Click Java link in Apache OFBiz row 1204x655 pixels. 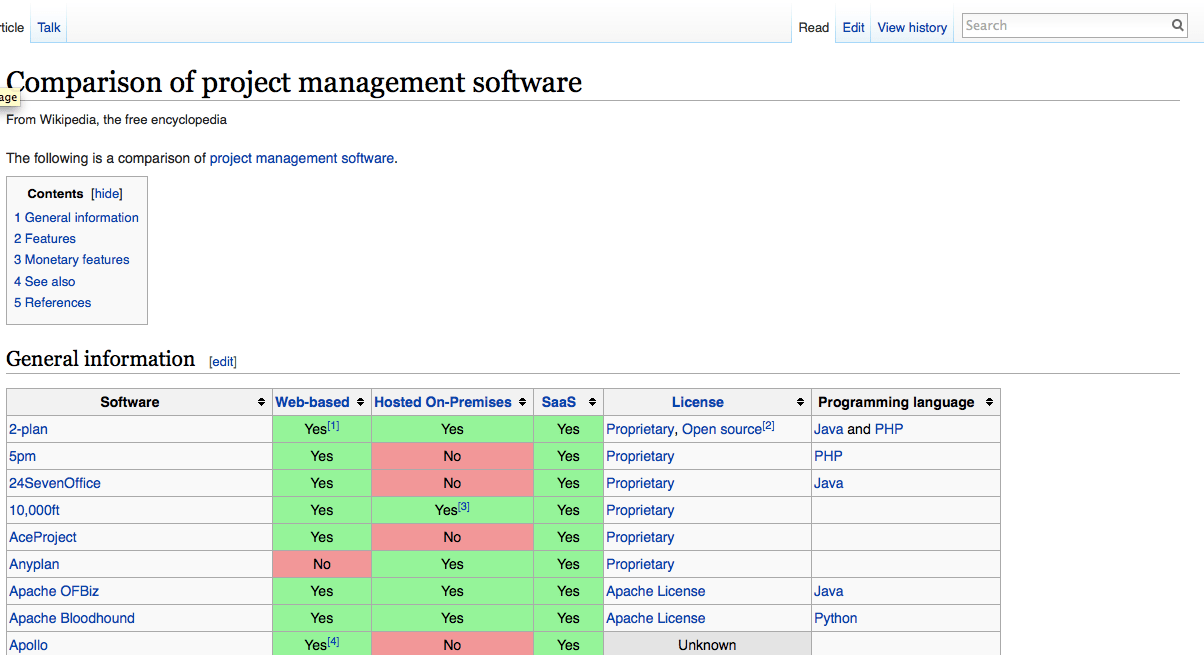828,591
